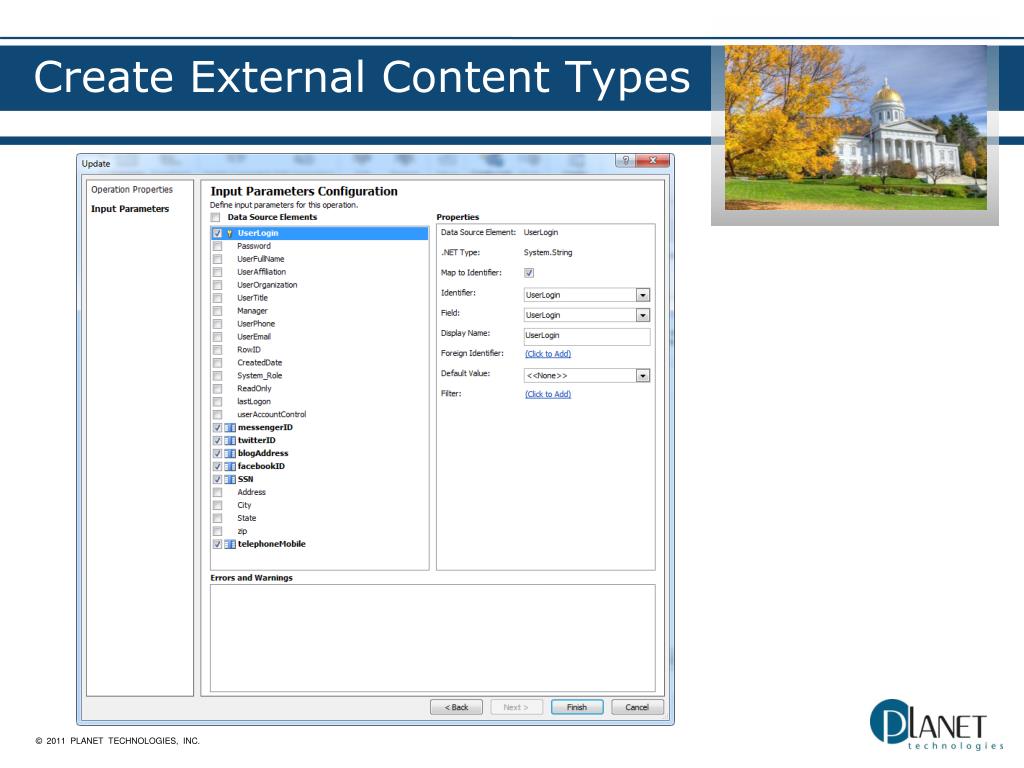Click the help question mark button
This screenshot has width=1024, height=768.
(x=625, y=161)
